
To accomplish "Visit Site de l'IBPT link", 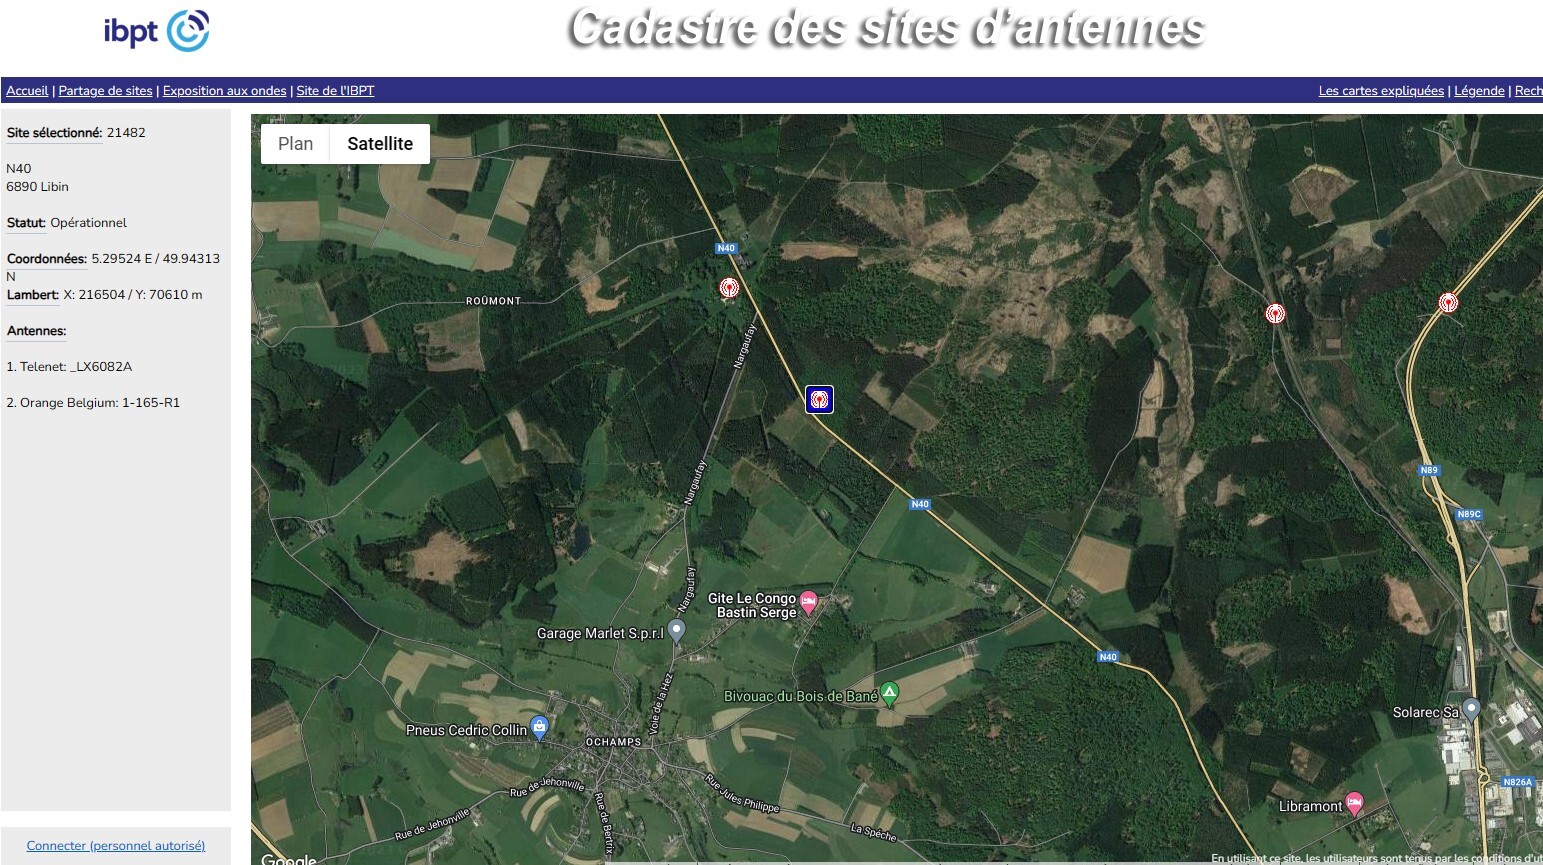I will tap(335, 91).
